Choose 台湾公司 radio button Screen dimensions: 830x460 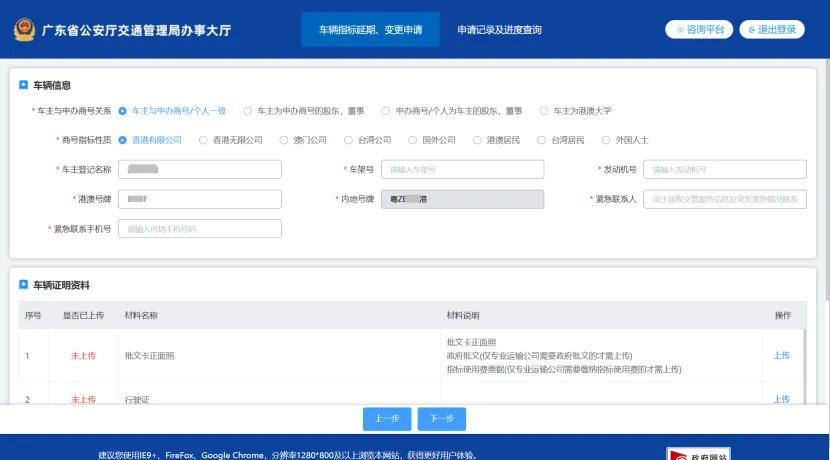pyautogui.click(x=348, y=140)
